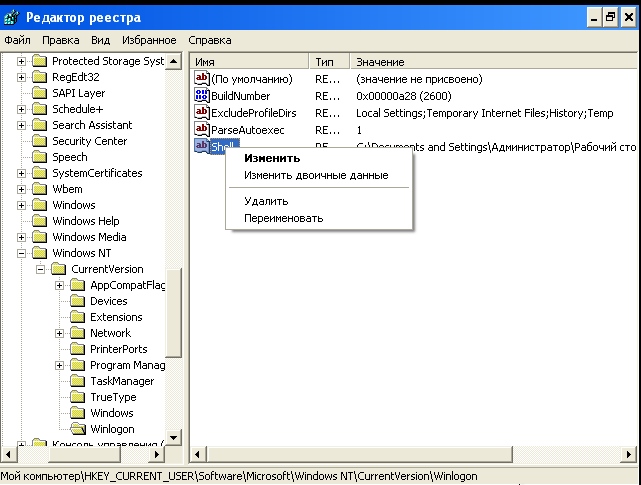641x485 pixels.
Task: Click the tree pane vertical scrollbar thumb
Action: 174,313
